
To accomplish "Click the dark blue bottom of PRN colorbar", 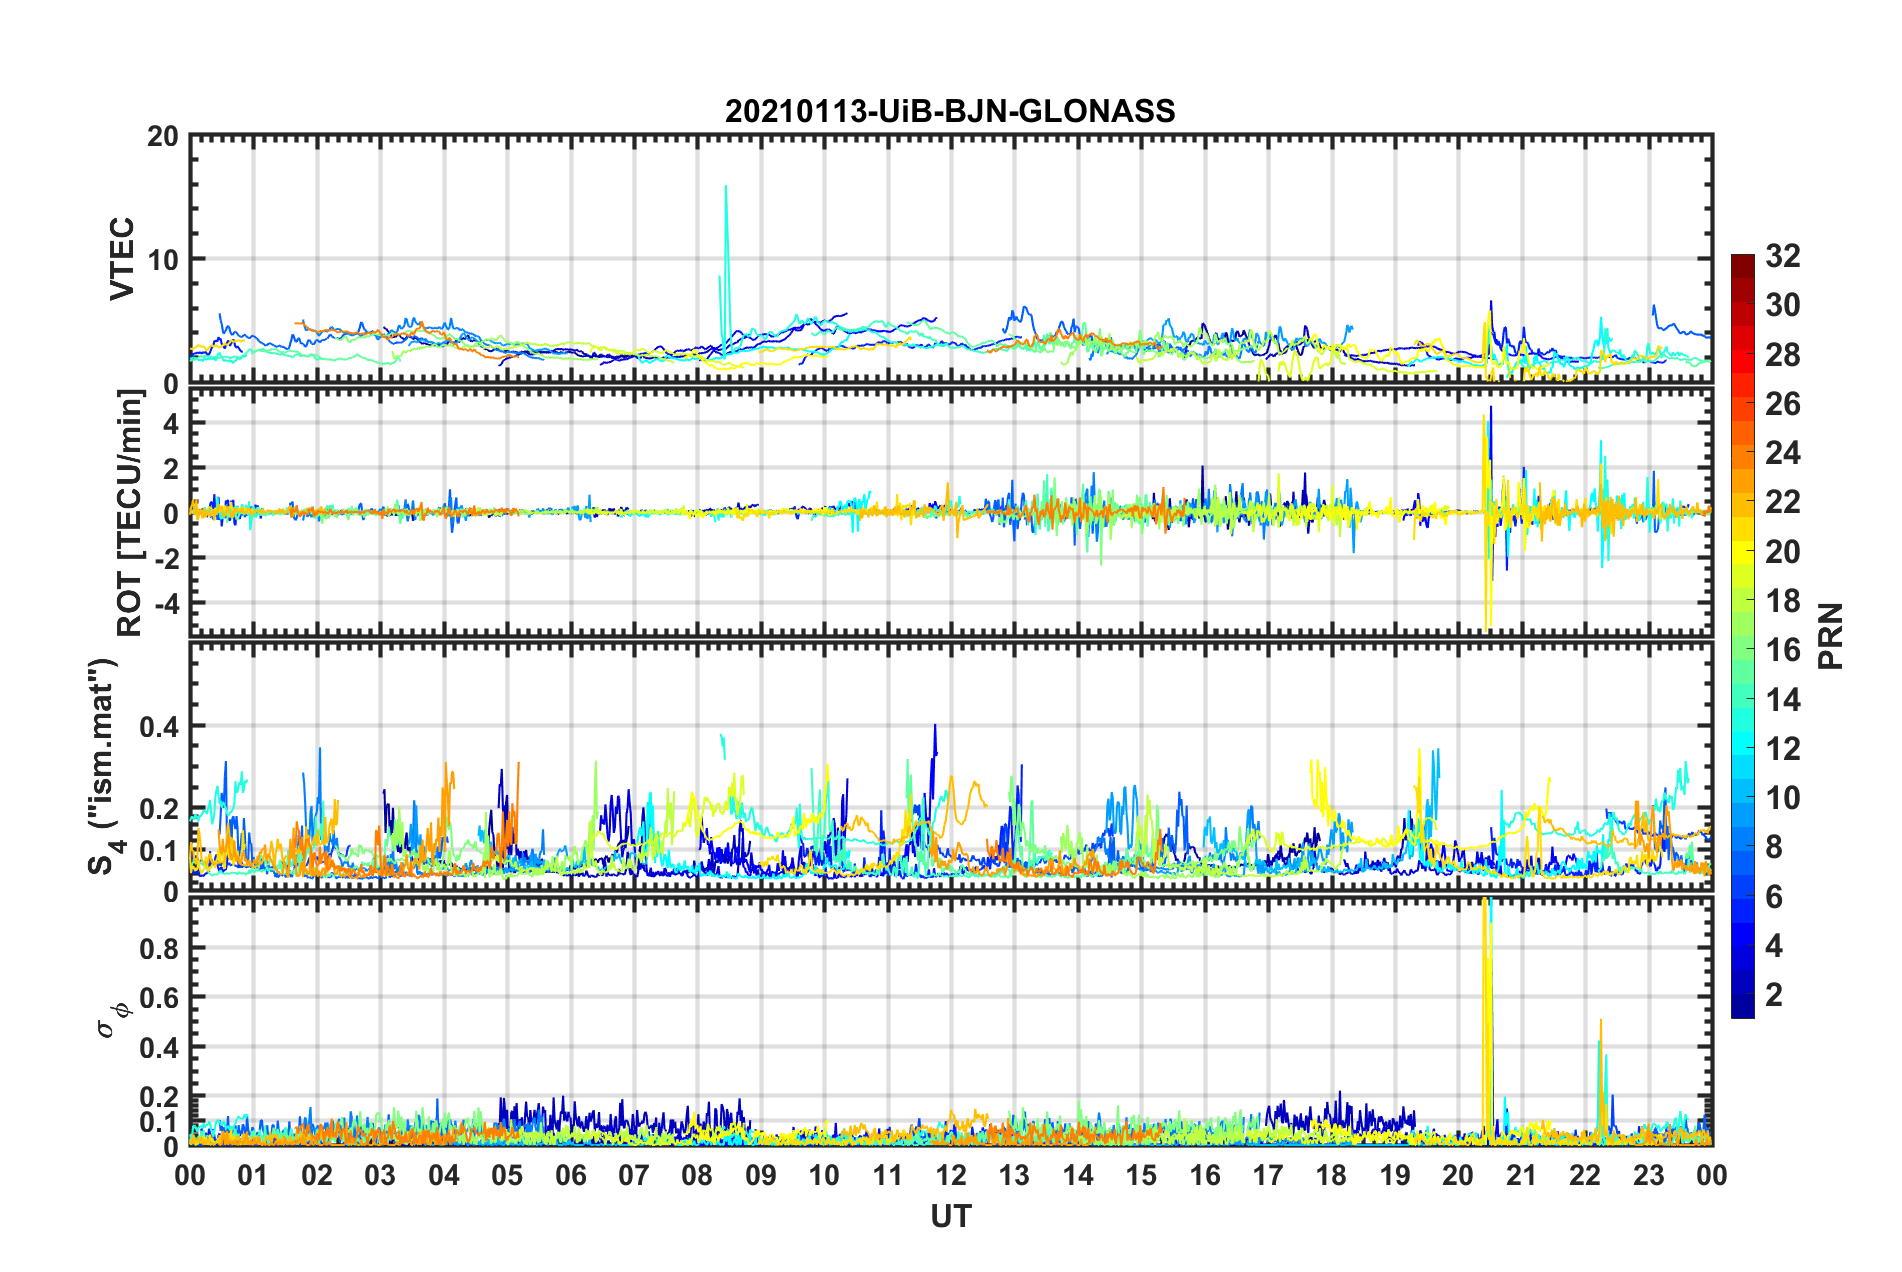I will [1743, 1007].
